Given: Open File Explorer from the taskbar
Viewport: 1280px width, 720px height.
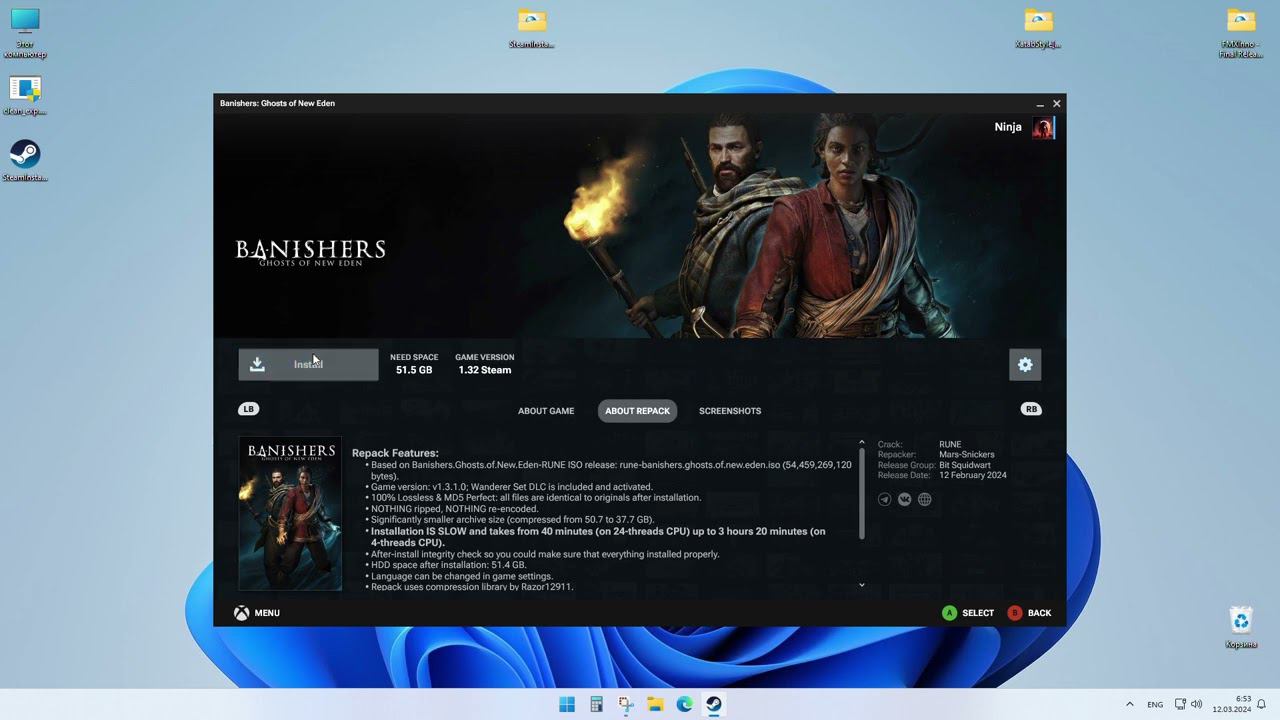Looking at the screenshot, I should tap(655, 704).
